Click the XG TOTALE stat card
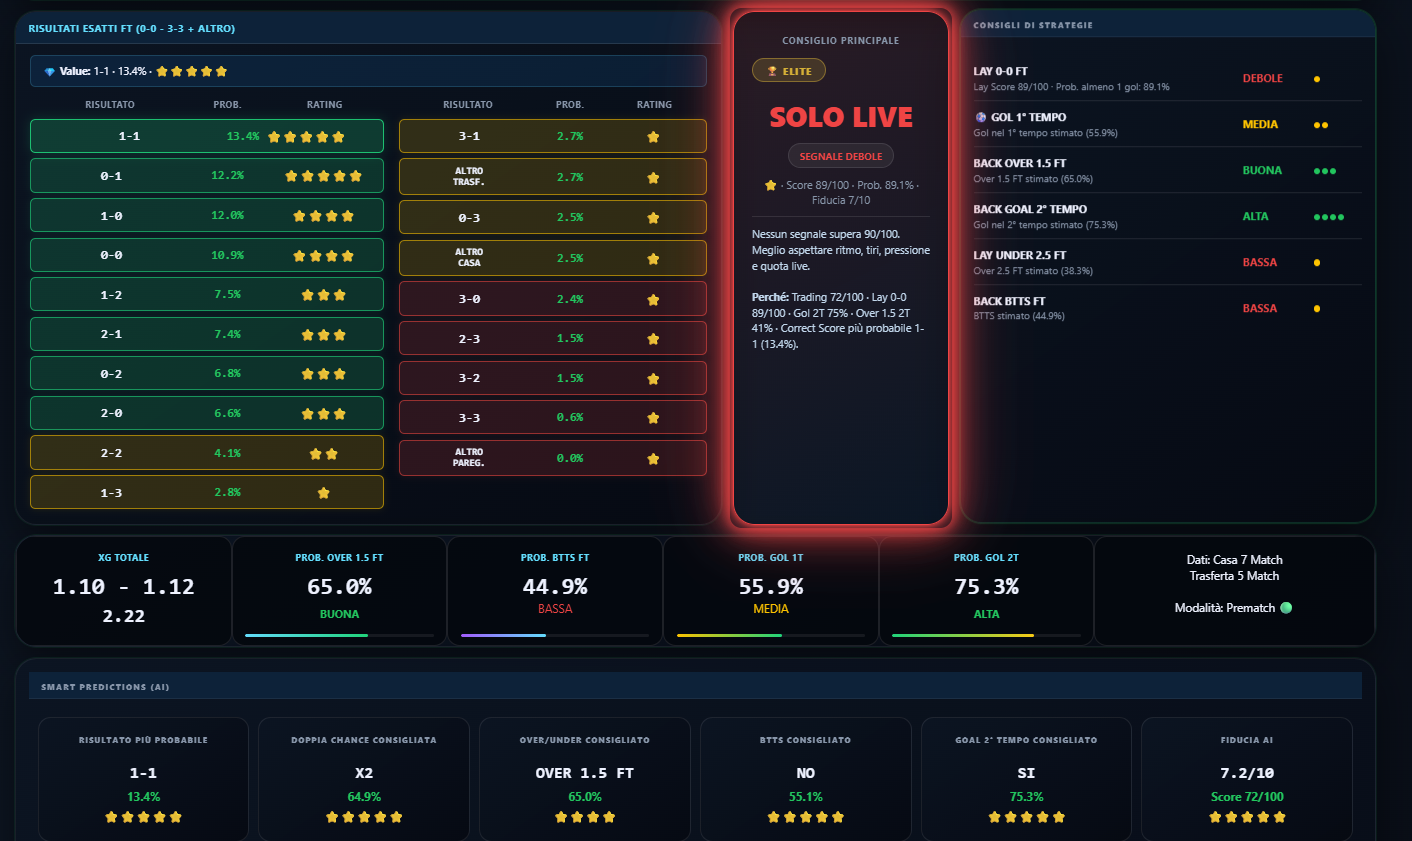 (x=124, y=591)
